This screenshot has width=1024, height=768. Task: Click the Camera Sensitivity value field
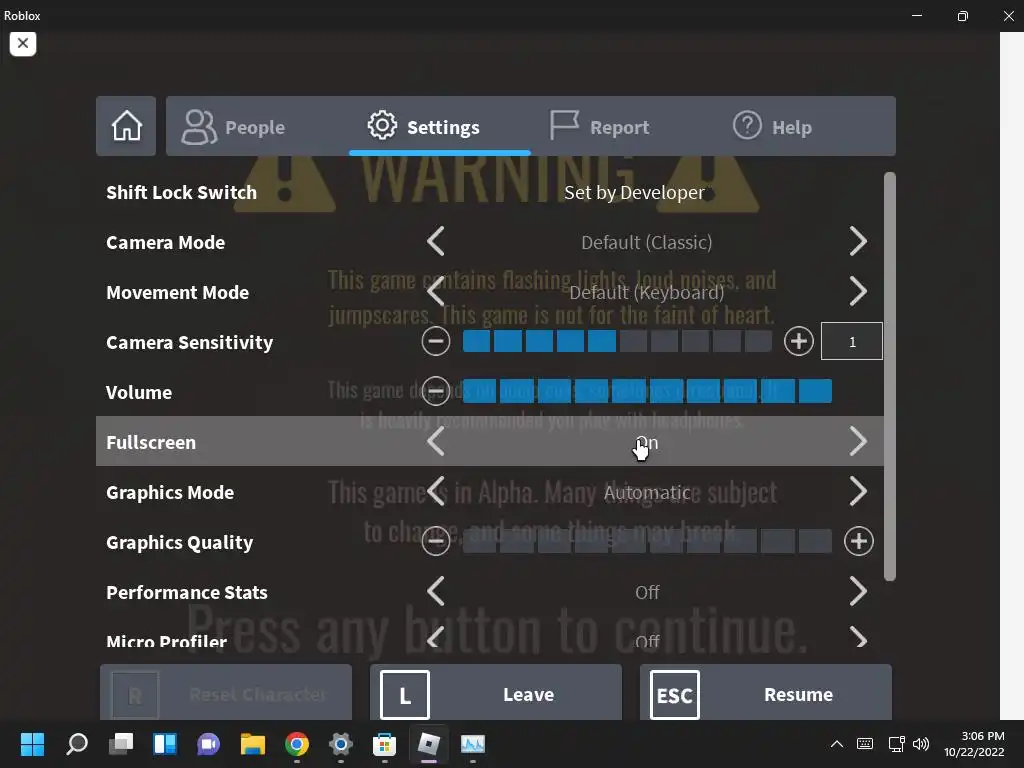(x=852, y=341)
